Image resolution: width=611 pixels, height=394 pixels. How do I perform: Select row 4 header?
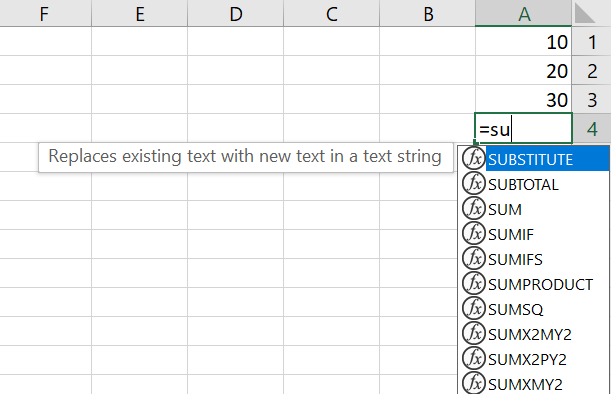coord(592,128)
